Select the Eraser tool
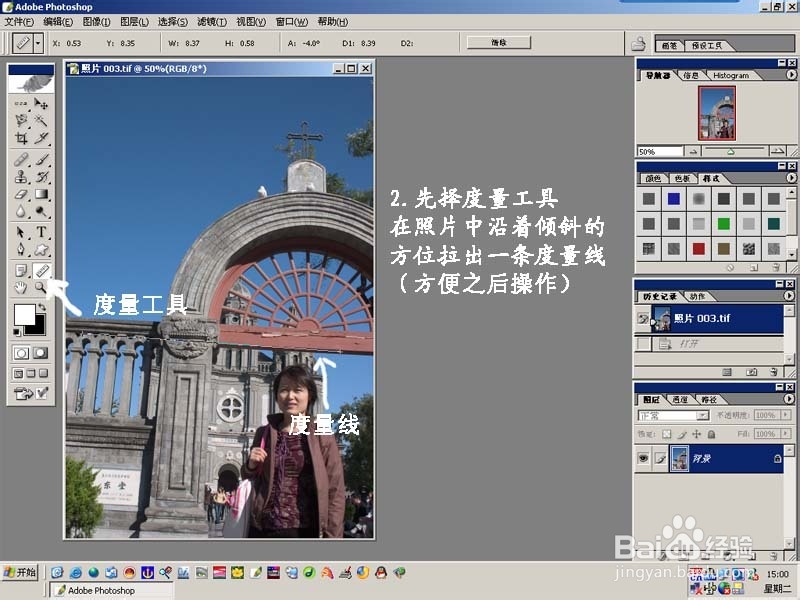Viewport: 800px width, 600px height. 21,194
